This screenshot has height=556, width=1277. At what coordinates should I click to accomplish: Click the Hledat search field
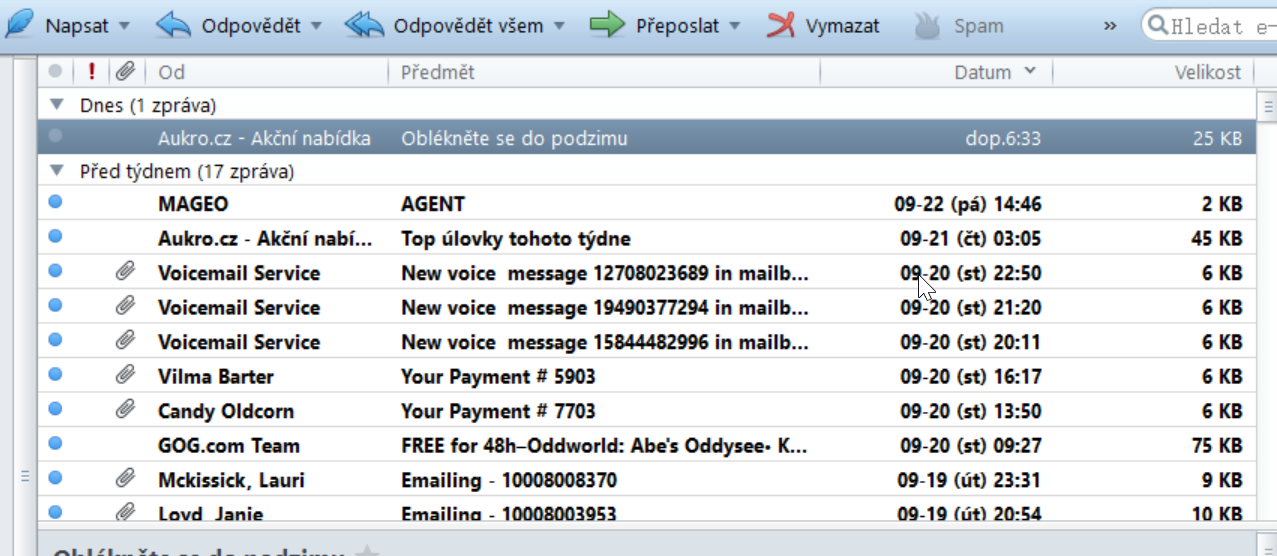pos(1210,26)
